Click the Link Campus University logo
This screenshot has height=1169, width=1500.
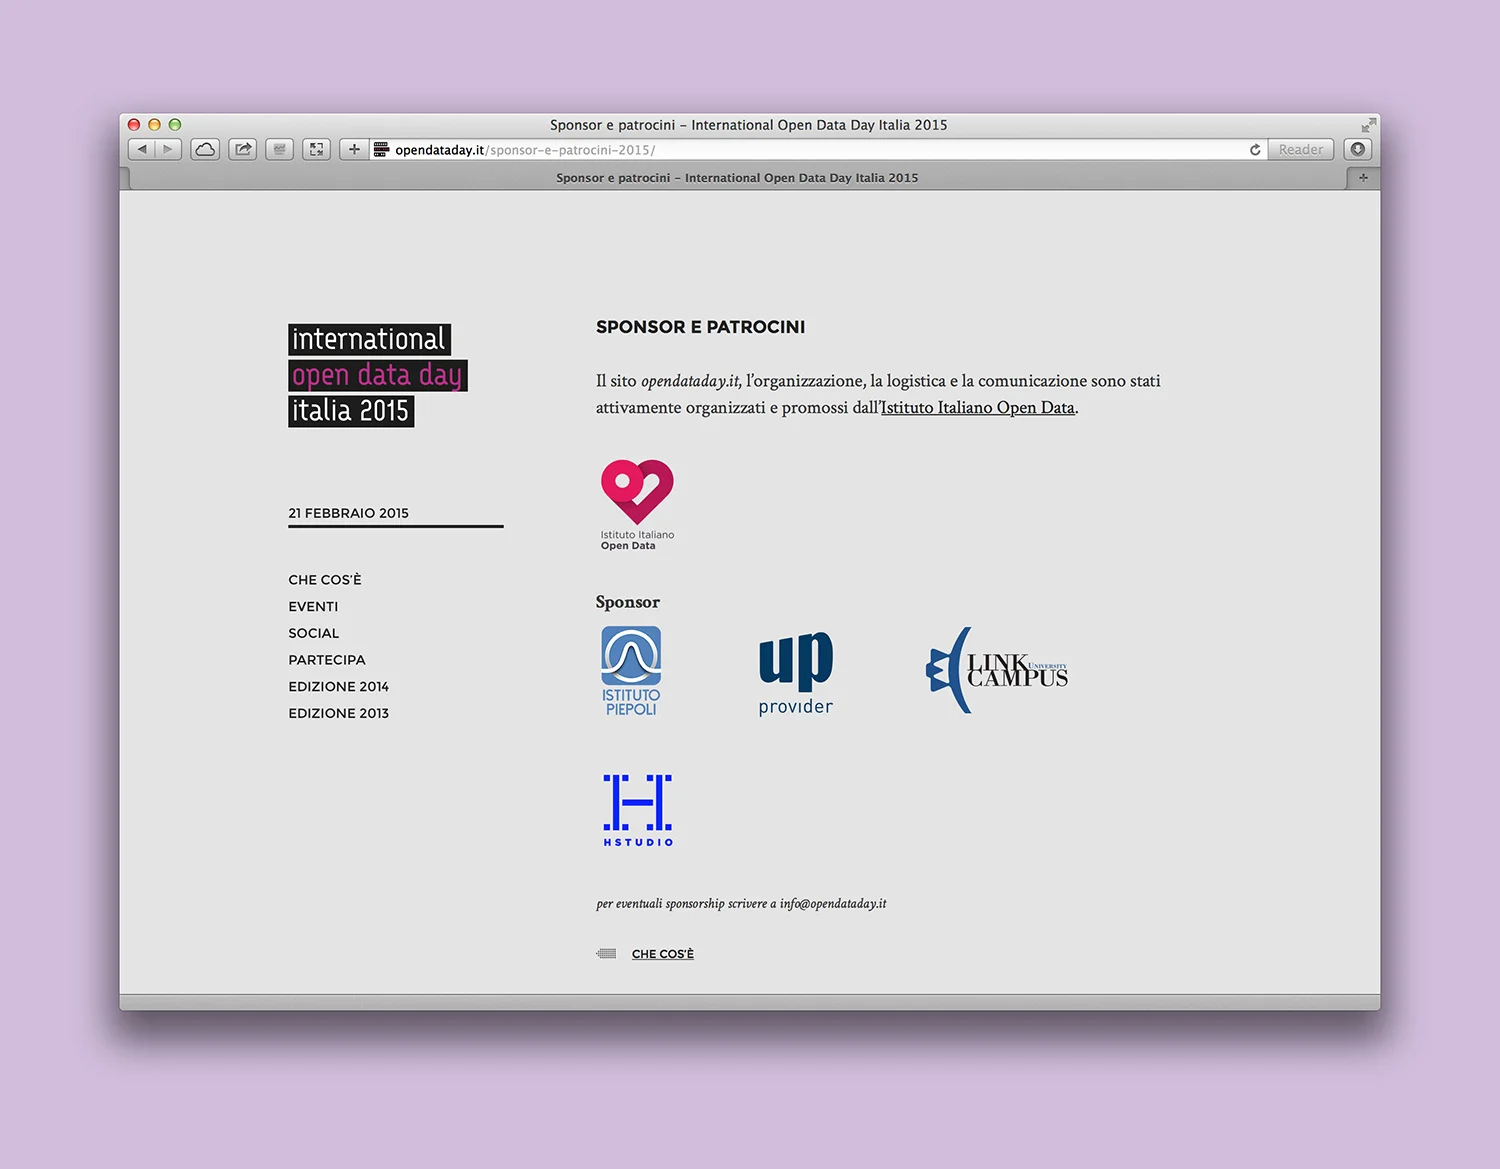(x=997, y=670)
